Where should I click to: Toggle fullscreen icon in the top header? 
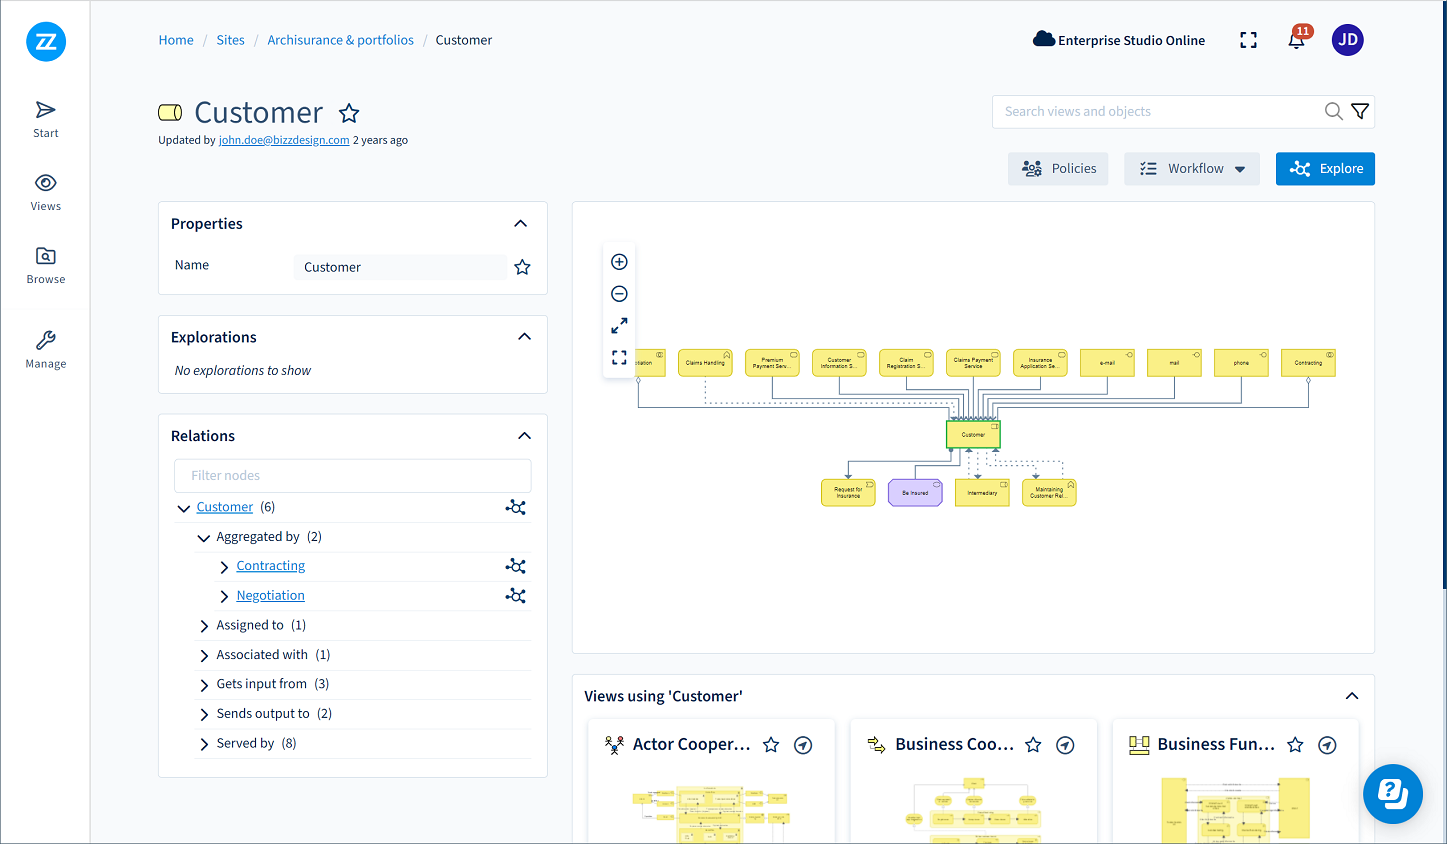point(1248,40)
